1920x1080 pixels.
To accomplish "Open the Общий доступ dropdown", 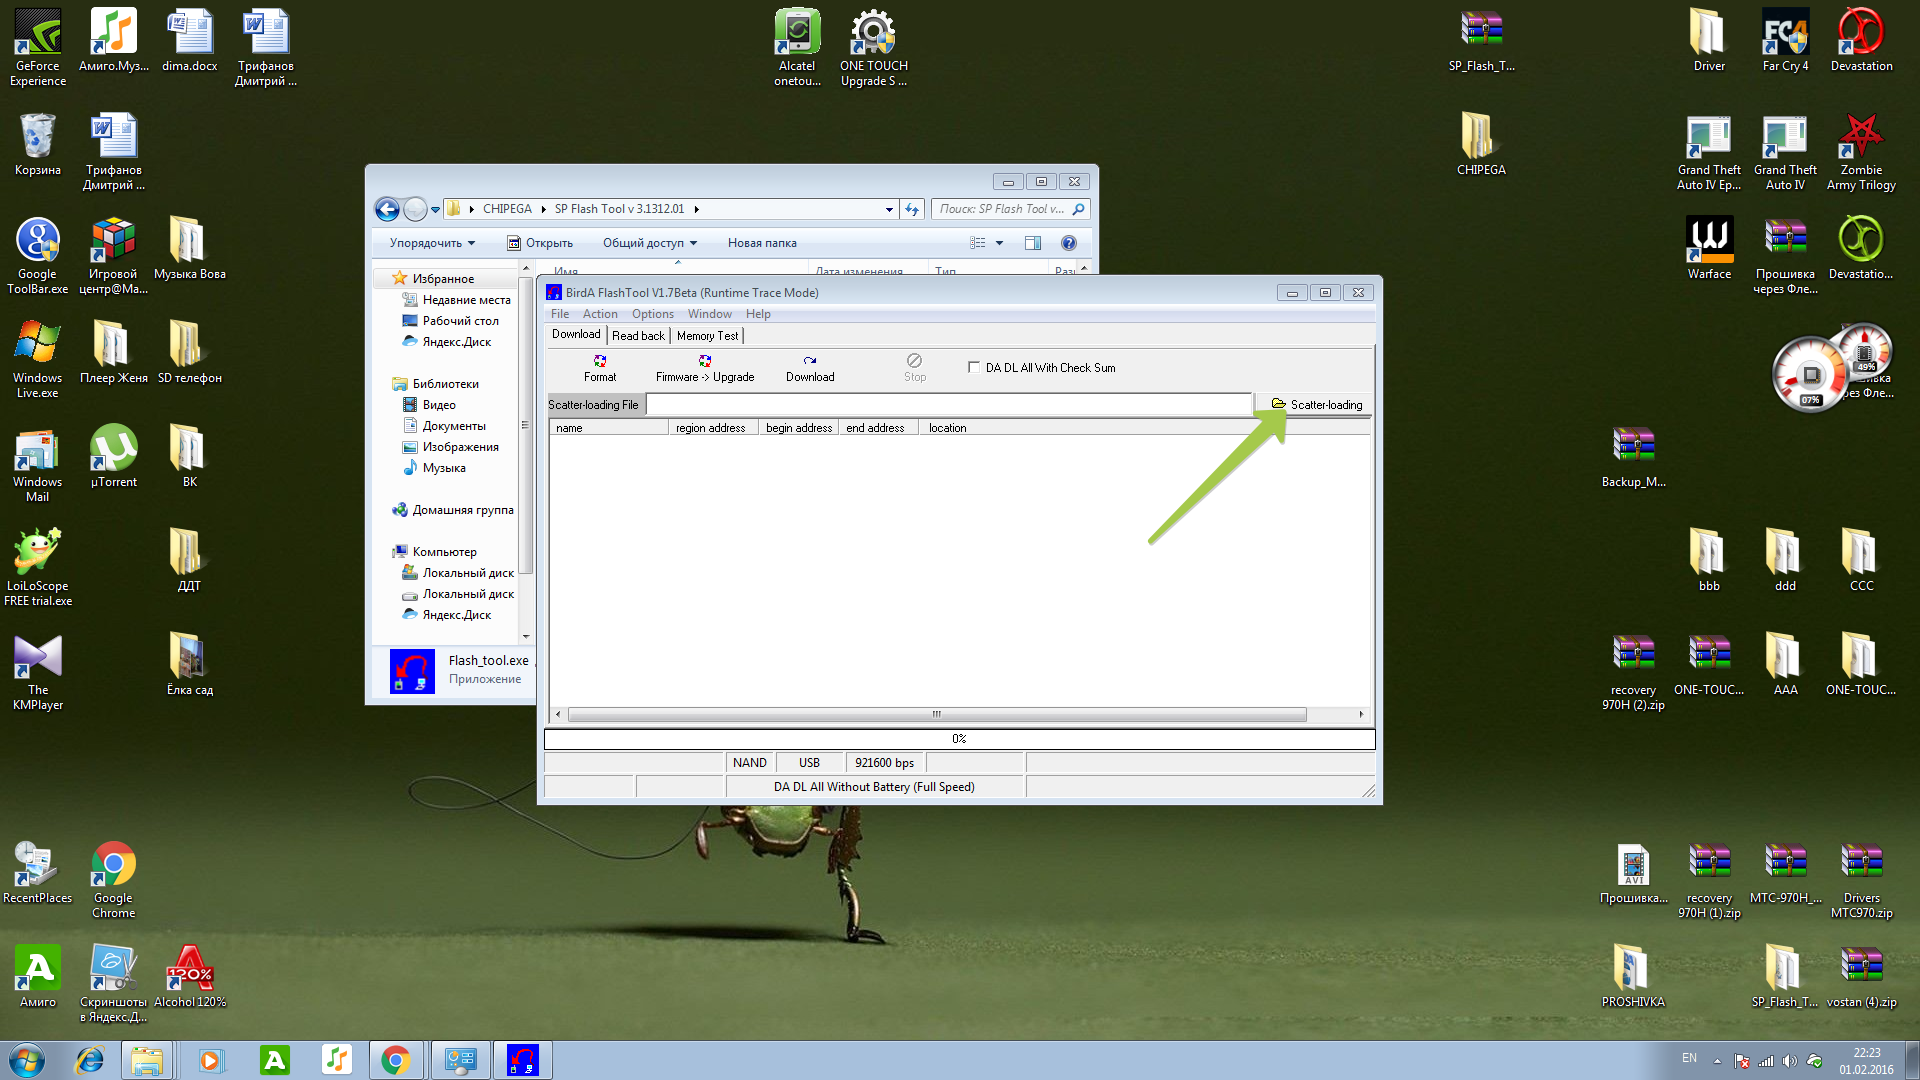I will coord(650,243).
